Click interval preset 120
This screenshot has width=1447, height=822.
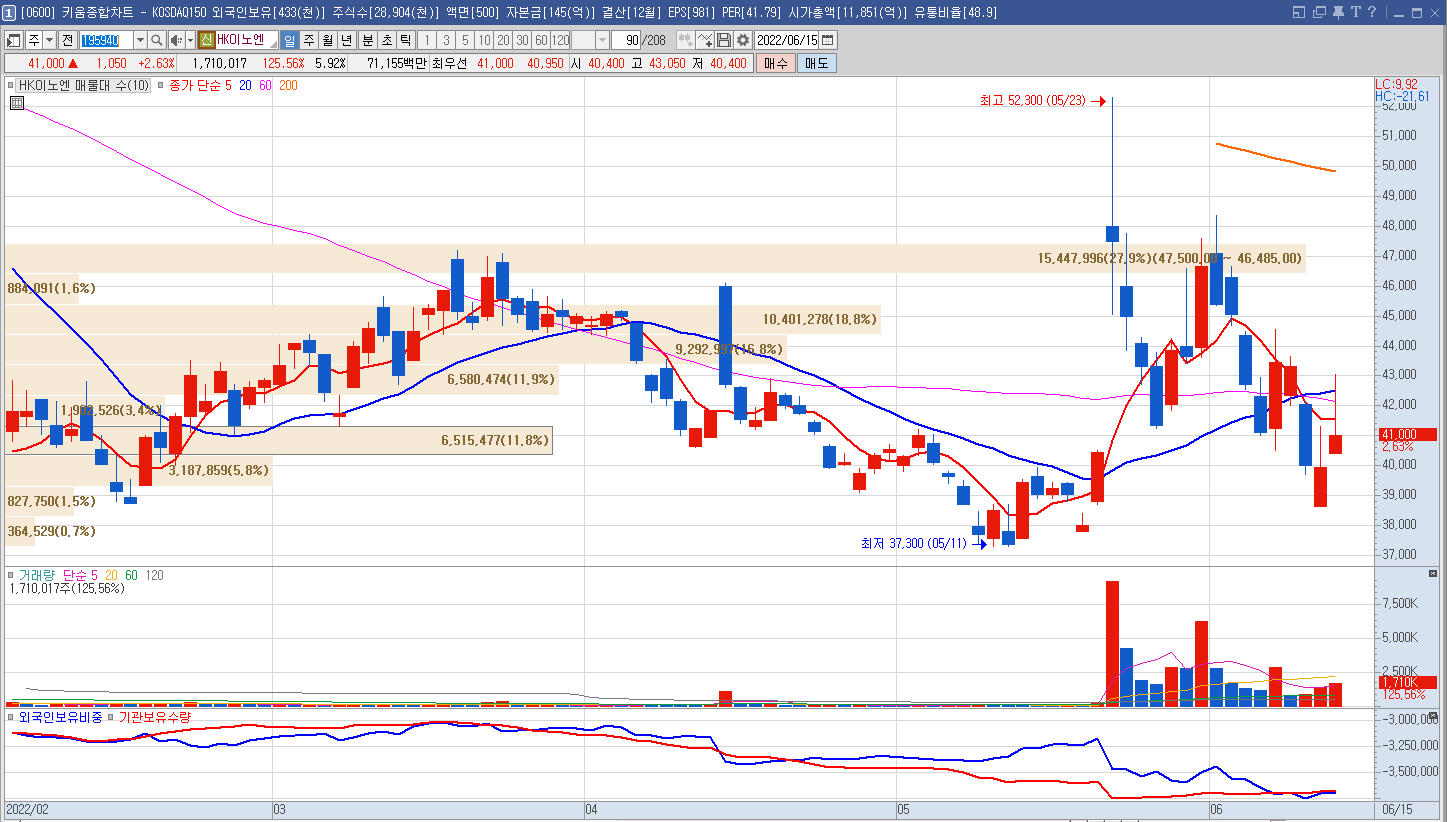(x=560, y=40)
